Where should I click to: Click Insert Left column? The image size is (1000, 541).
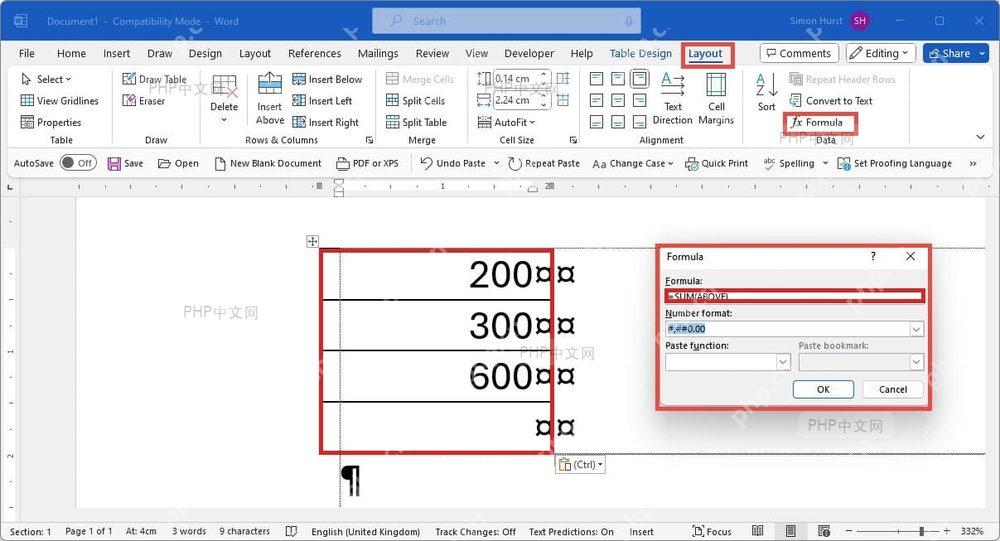[322, 101]
